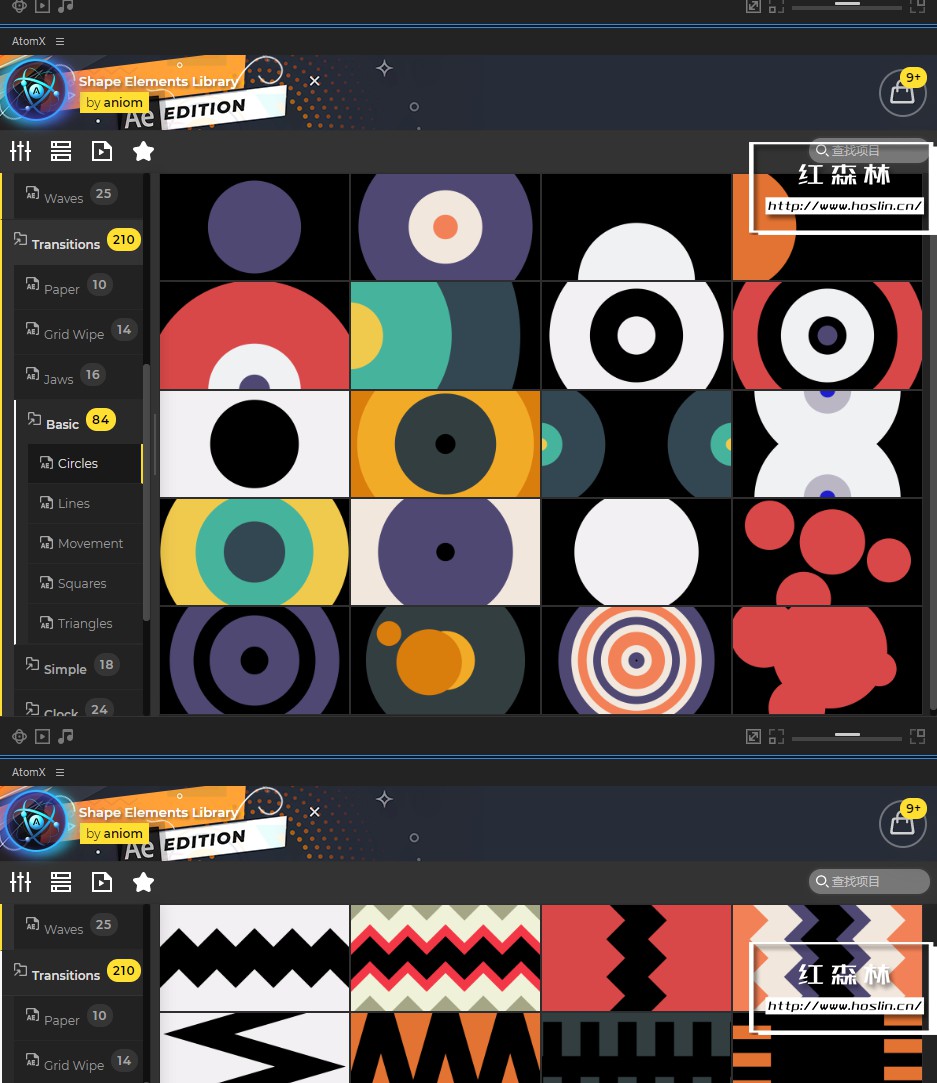Select red ring with white and purple center thumbnail

click(827, 335)
